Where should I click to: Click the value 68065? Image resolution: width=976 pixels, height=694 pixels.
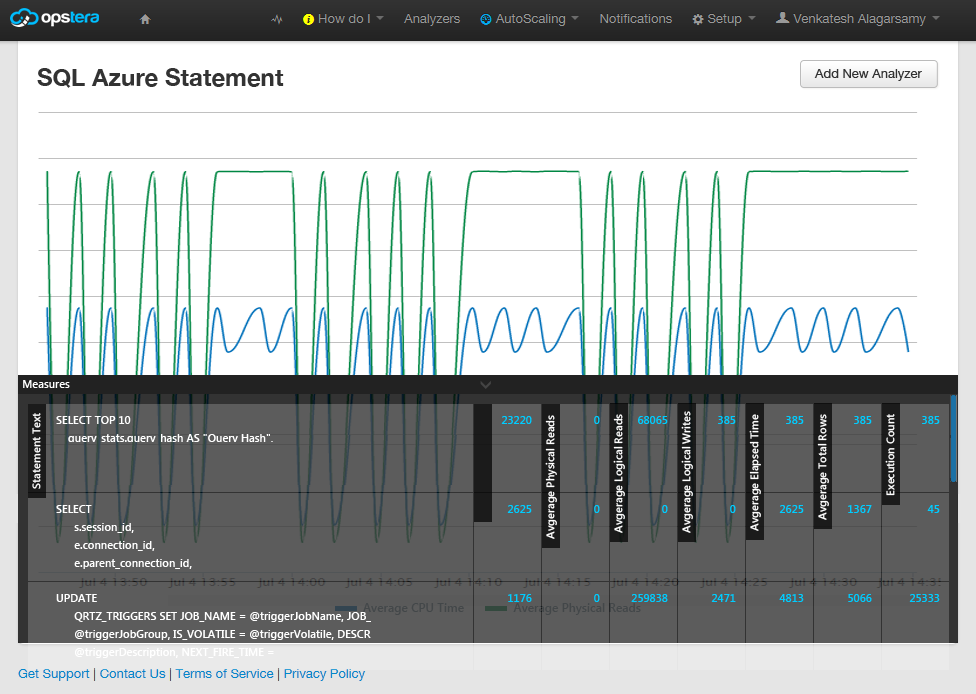point(652,420)
